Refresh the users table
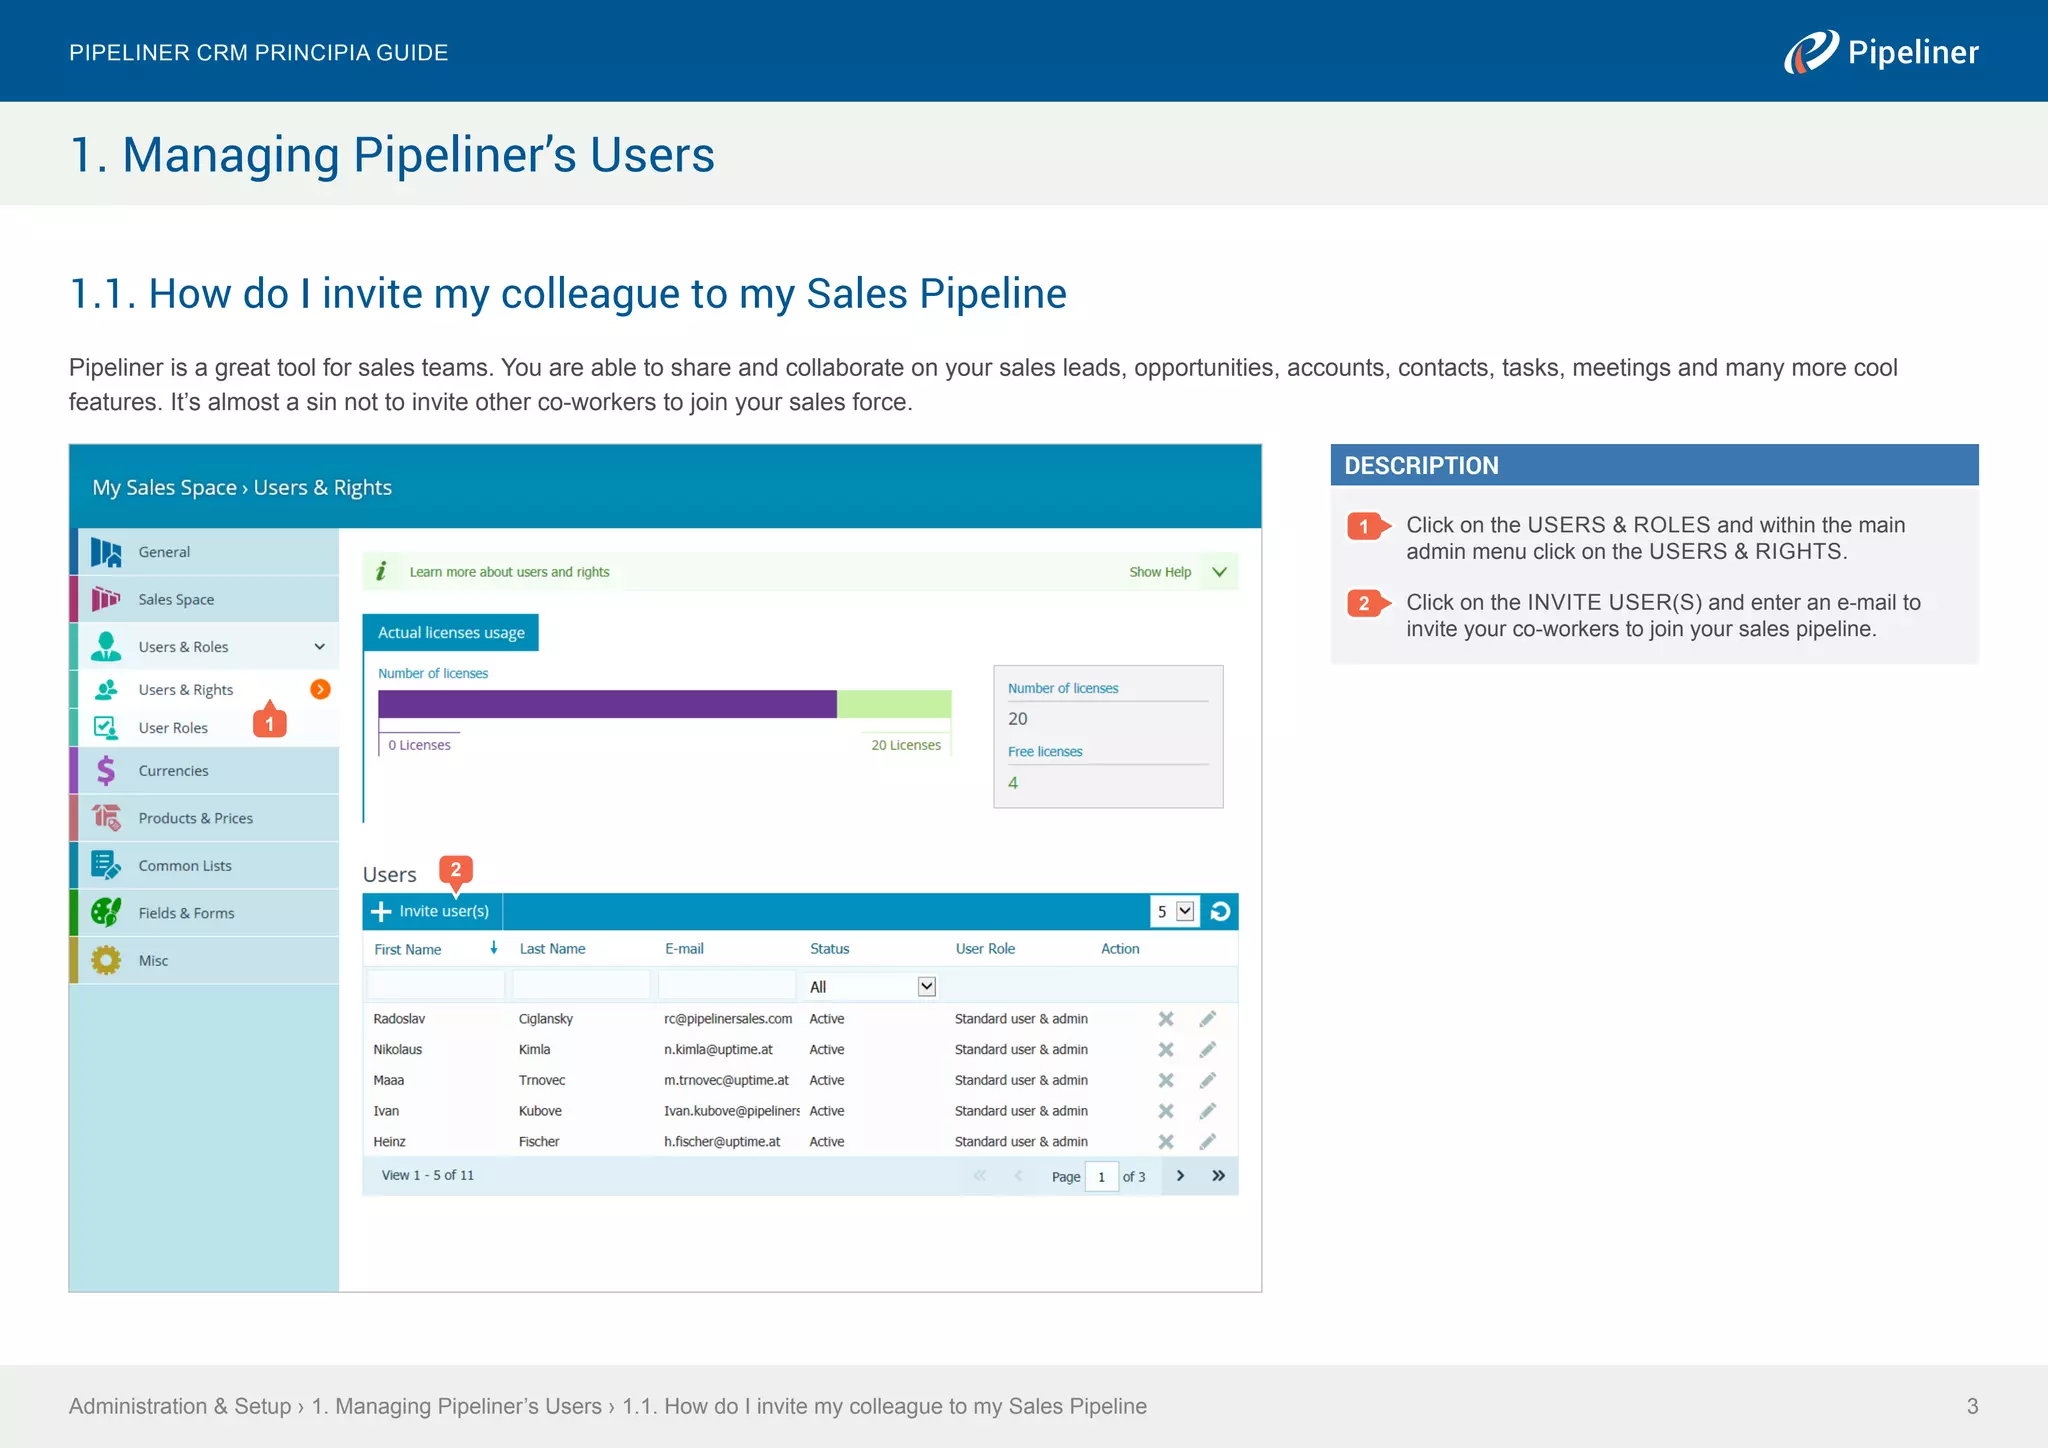 (1220, 911)
